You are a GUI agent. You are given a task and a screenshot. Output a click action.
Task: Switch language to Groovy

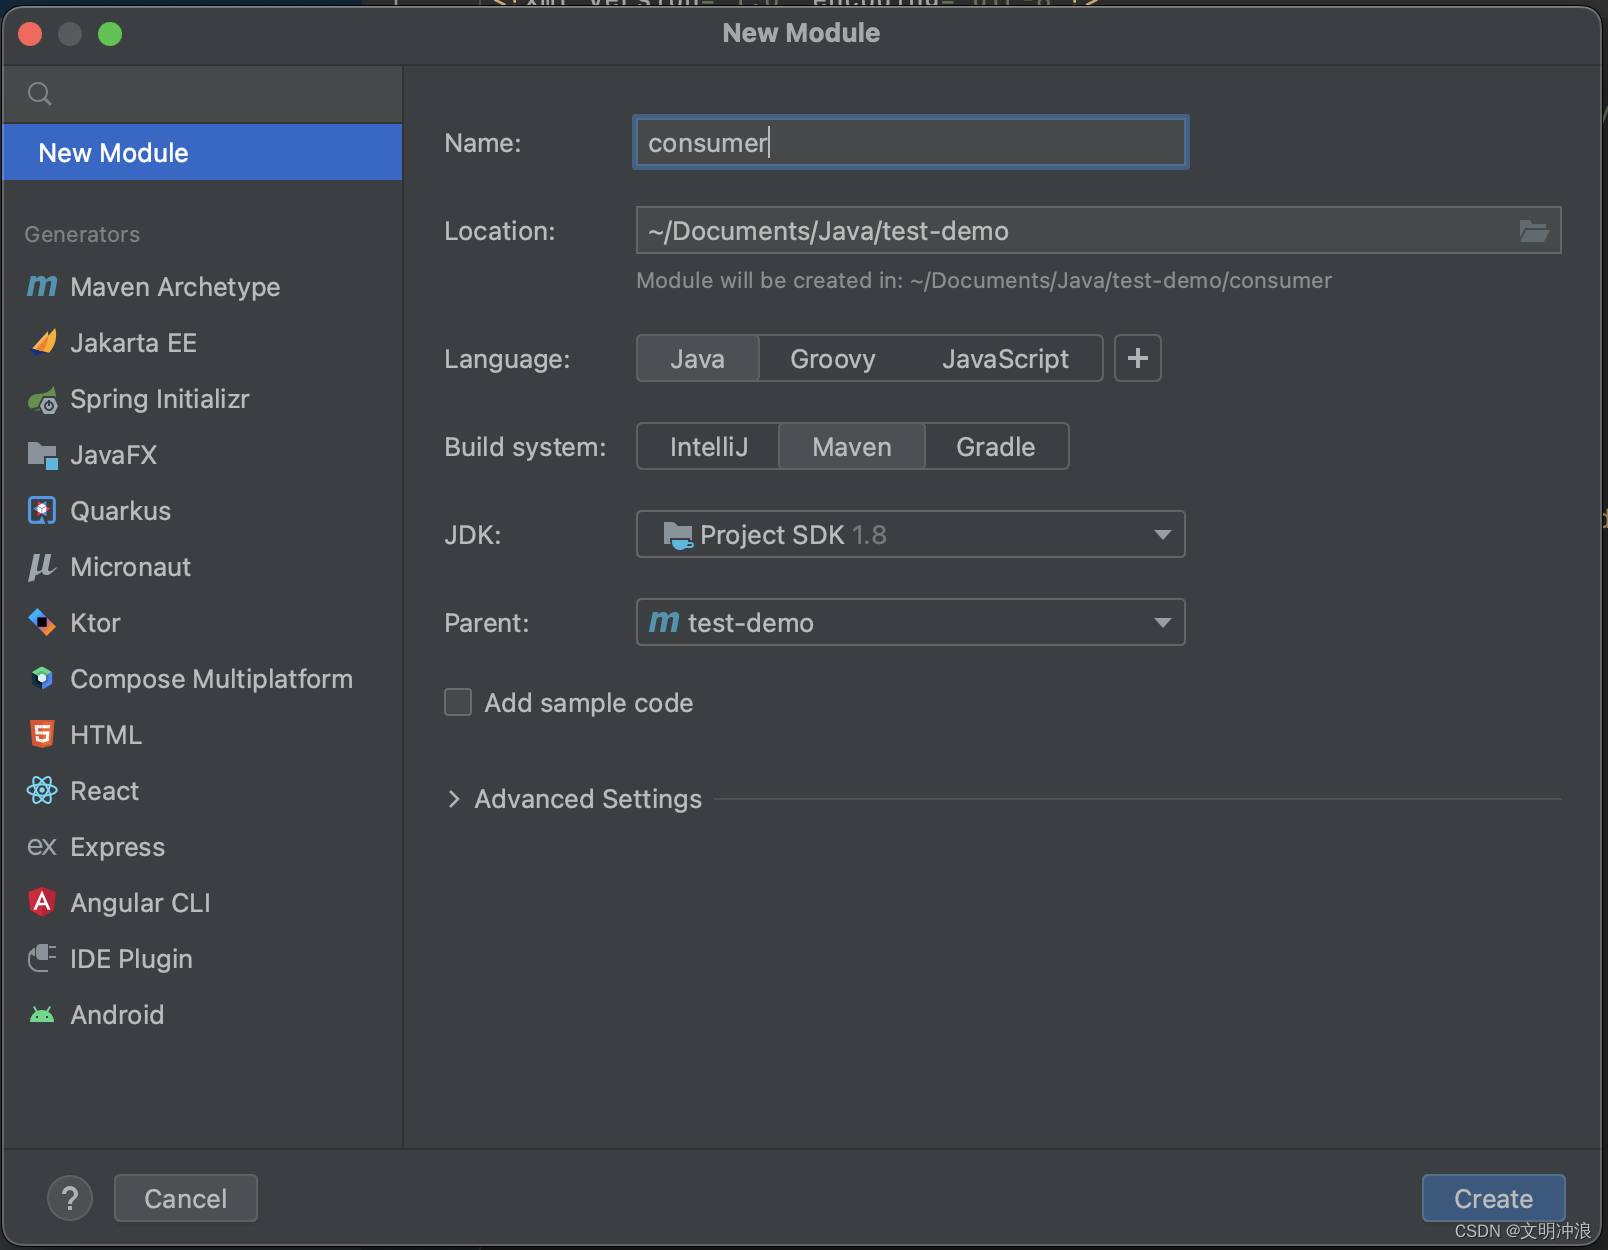(833, 358)
